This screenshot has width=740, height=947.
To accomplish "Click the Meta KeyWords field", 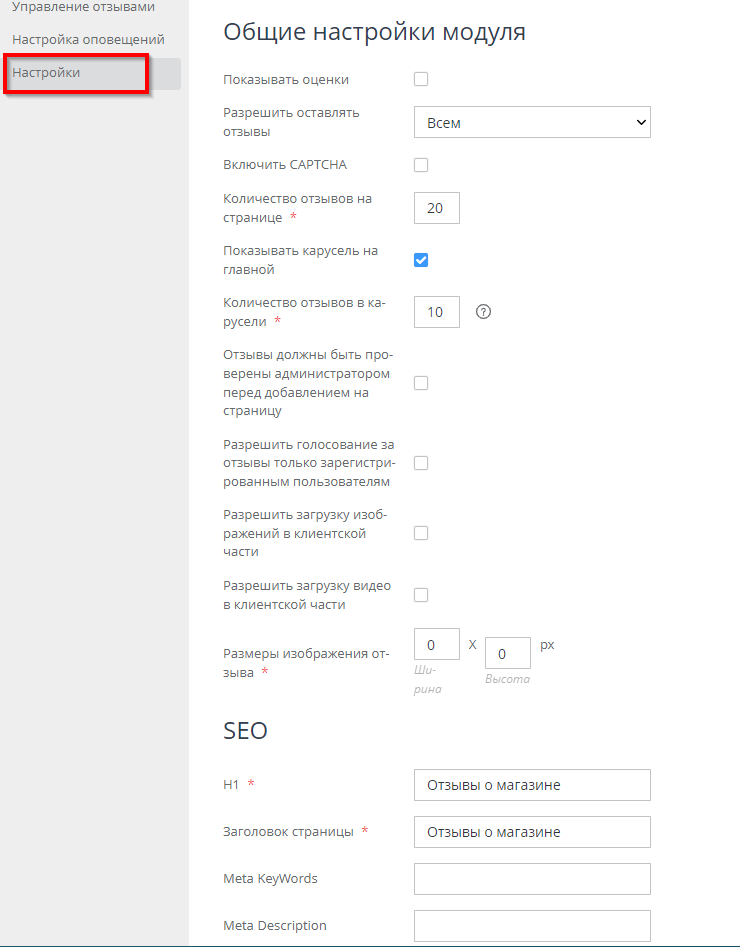I will 532,879.
